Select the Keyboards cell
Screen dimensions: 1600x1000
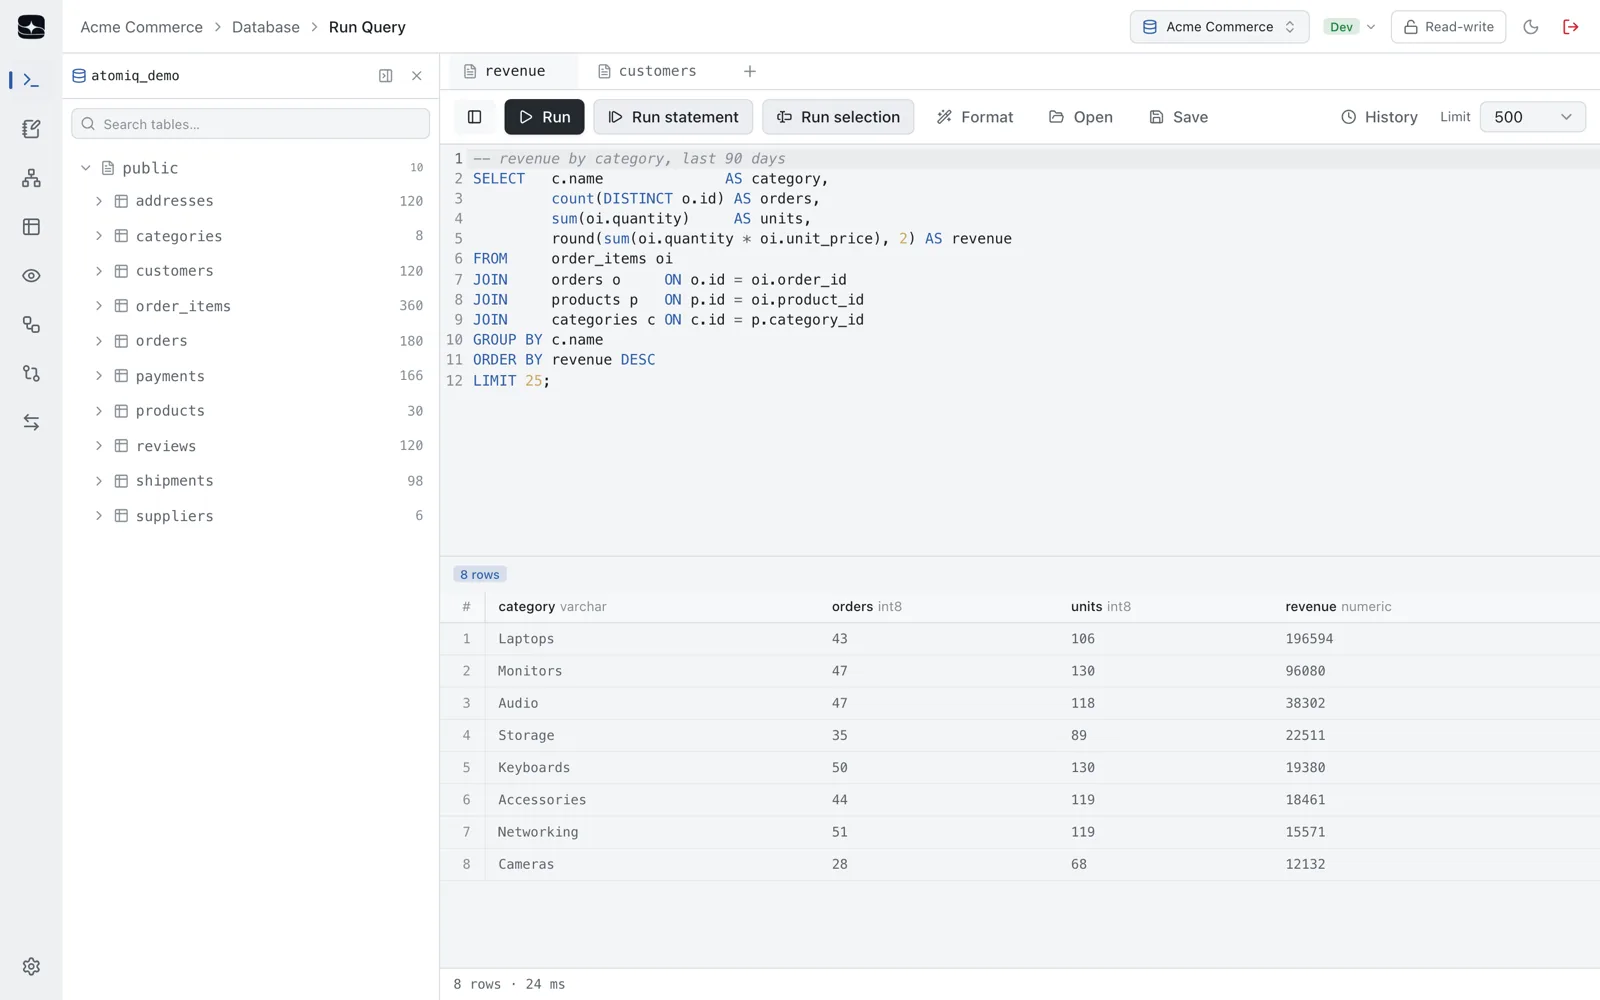coord(534,768)
